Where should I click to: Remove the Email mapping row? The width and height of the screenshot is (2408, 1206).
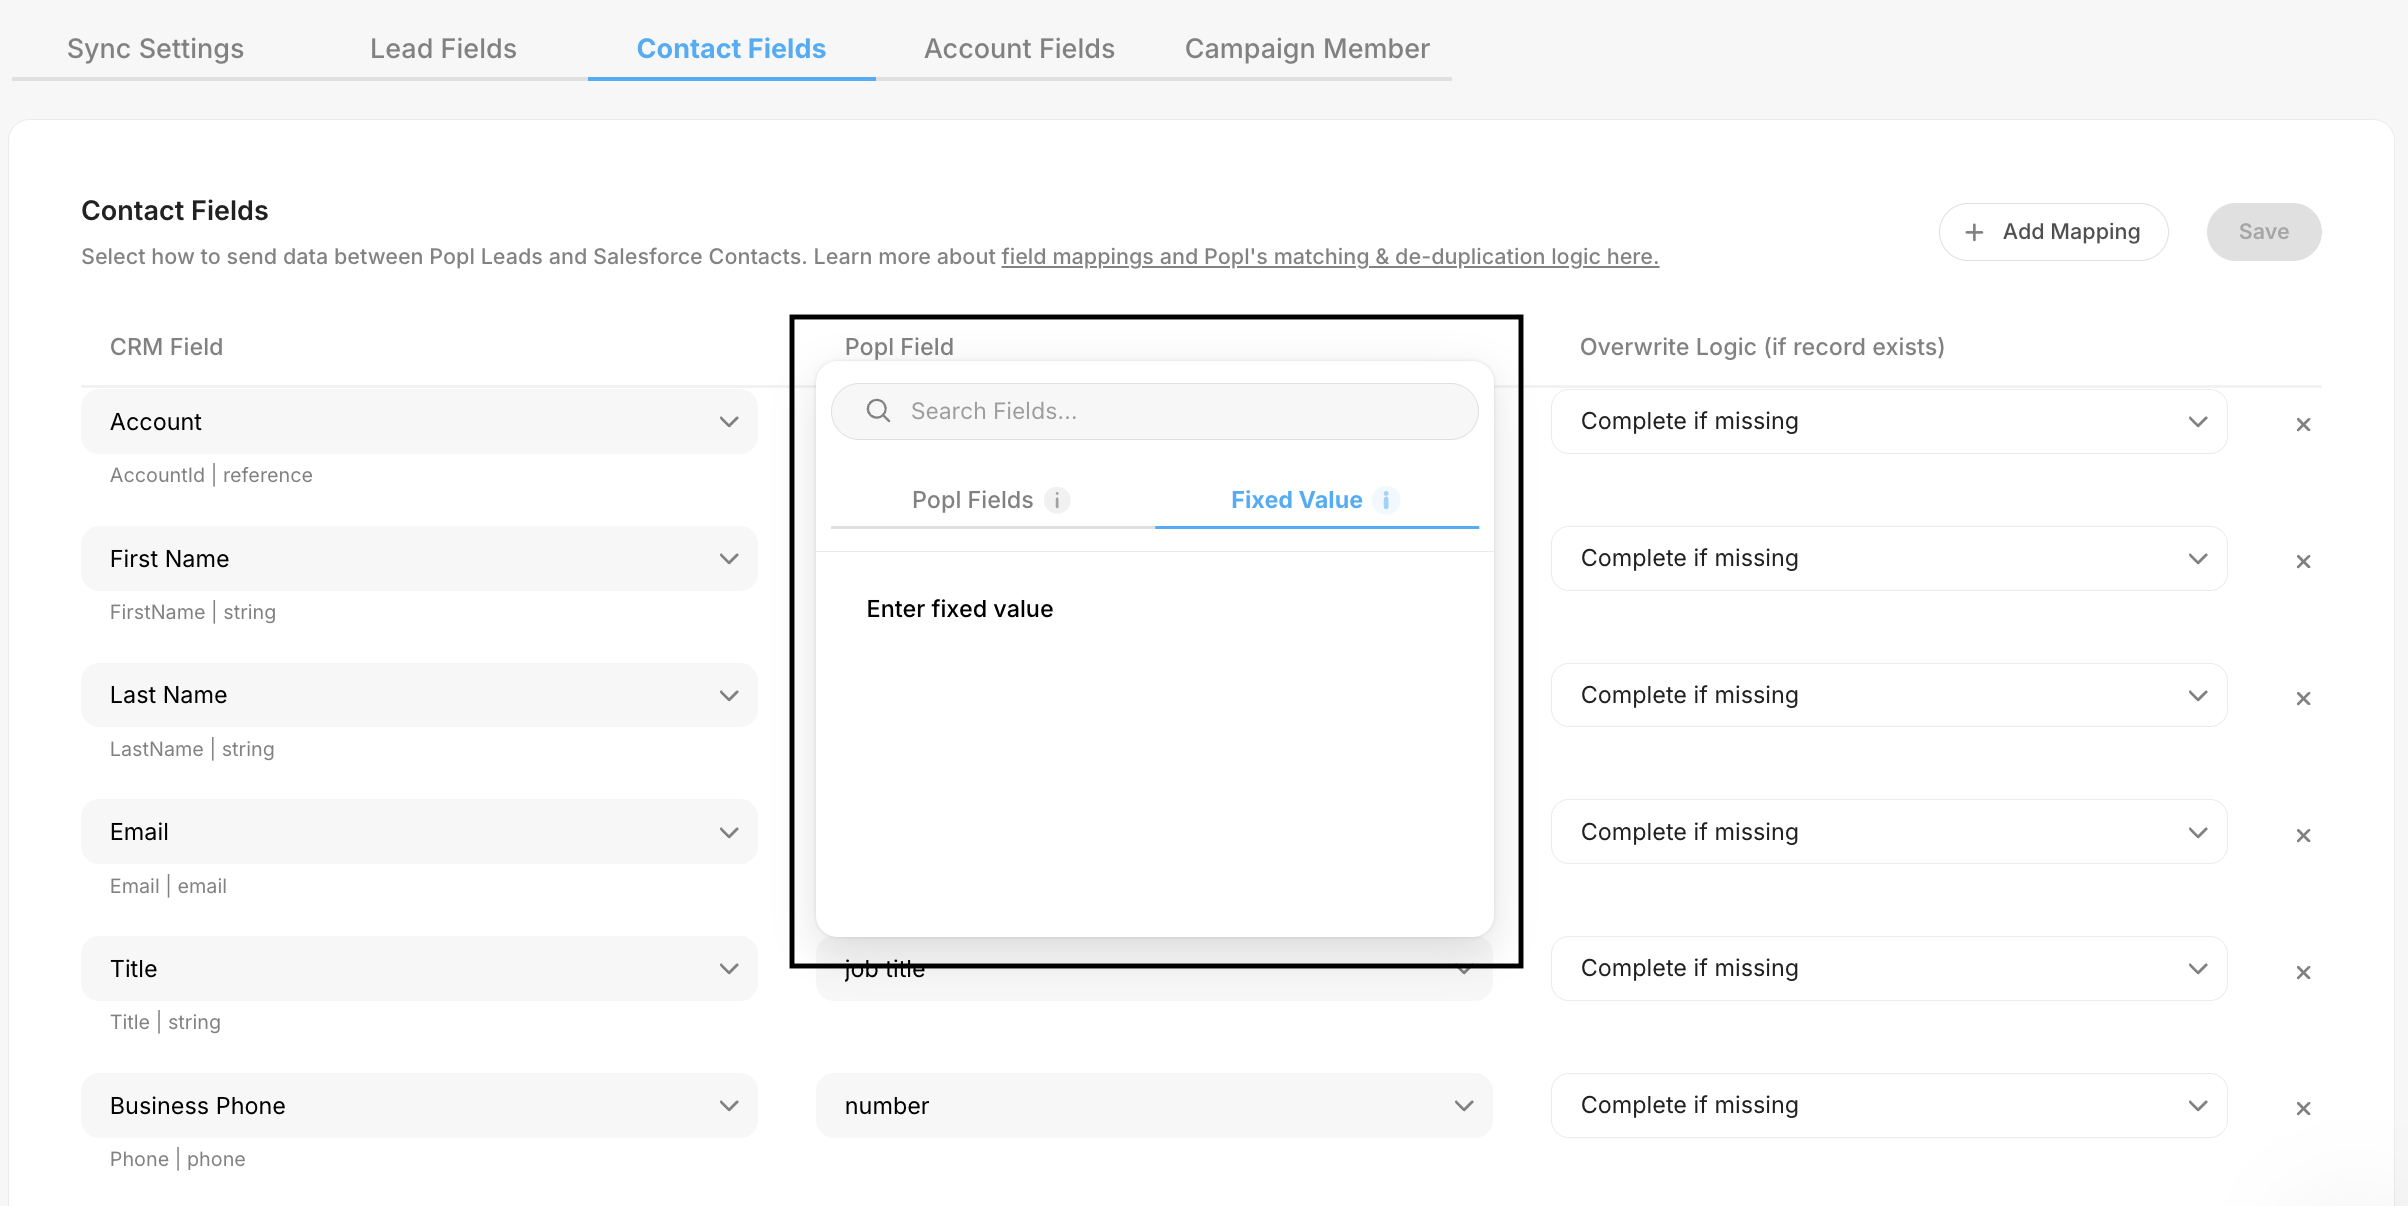coord(2303,836)
